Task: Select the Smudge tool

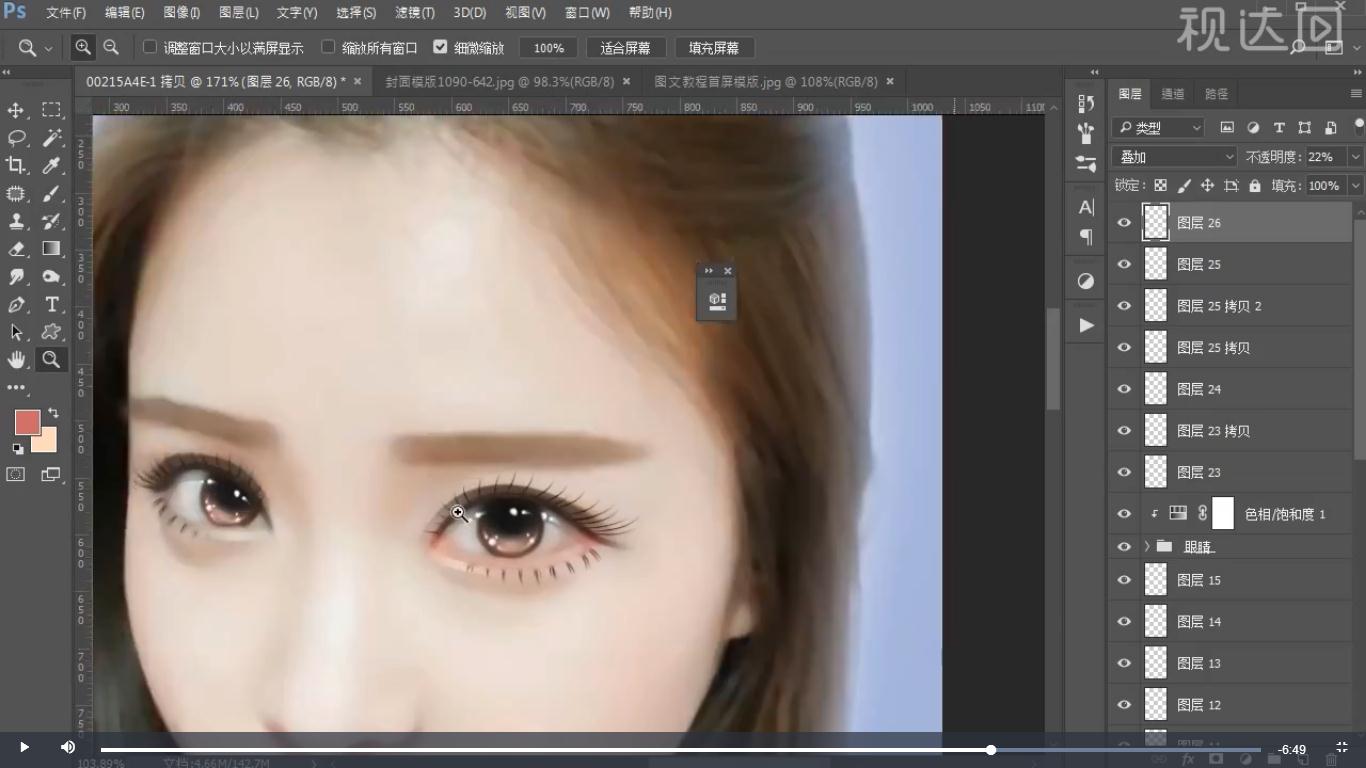Action: tap(16, 277)
